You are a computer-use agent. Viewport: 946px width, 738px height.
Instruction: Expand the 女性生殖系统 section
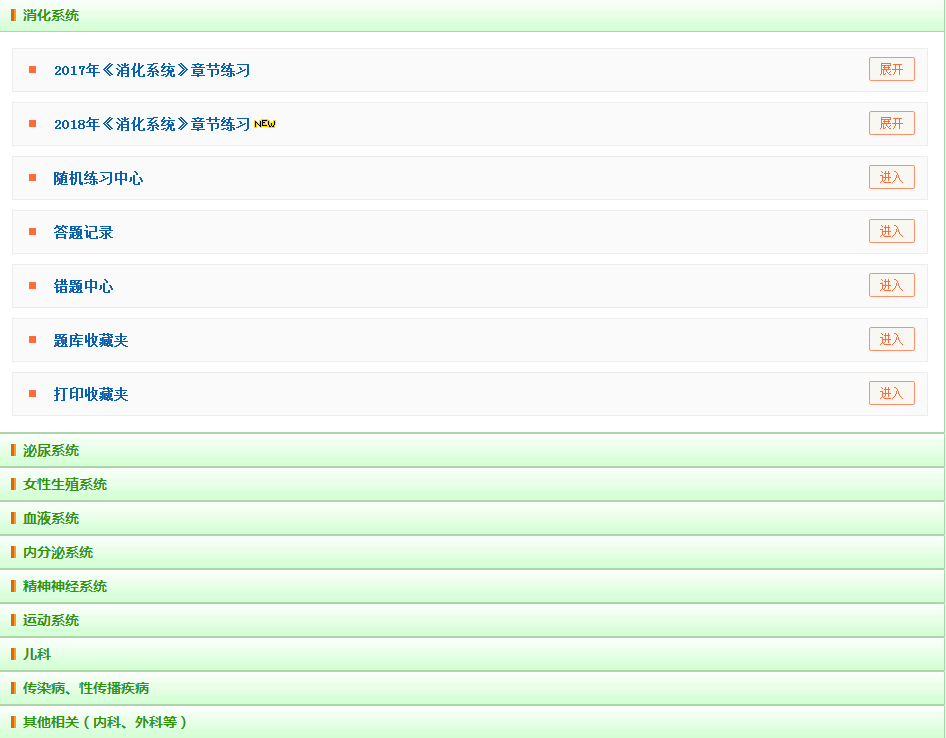pos(65,484)
